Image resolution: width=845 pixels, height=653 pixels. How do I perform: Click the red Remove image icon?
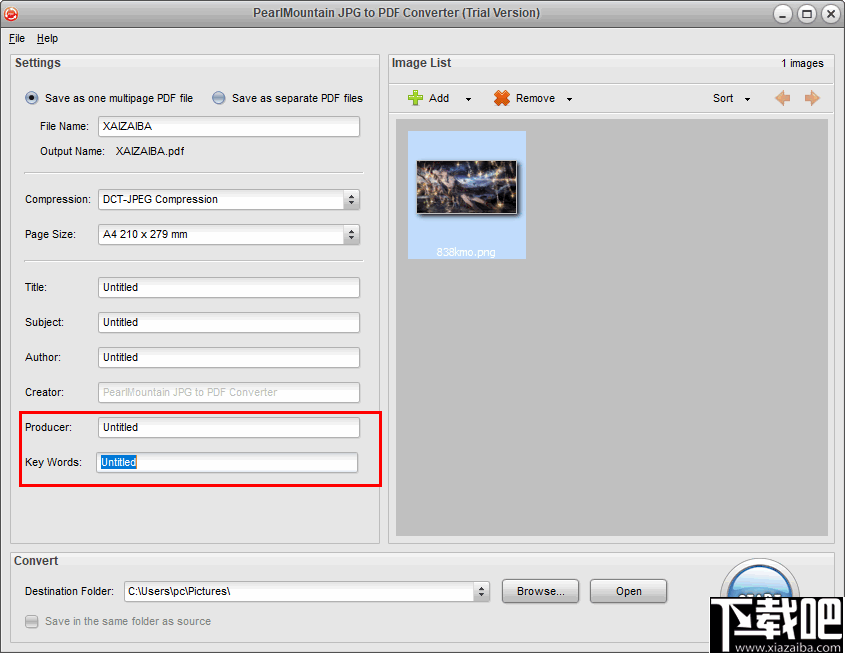(x=500, y=98)
